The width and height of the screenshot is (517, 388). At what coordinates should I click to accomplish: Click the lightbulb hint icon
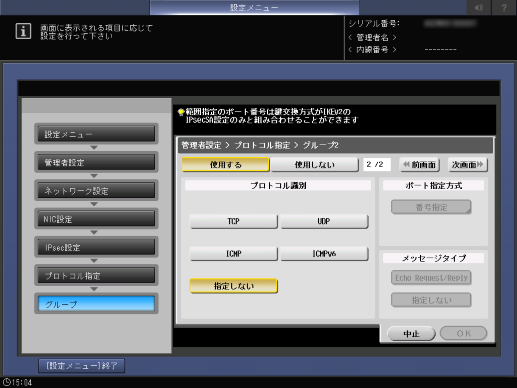(x=181, y=112)
